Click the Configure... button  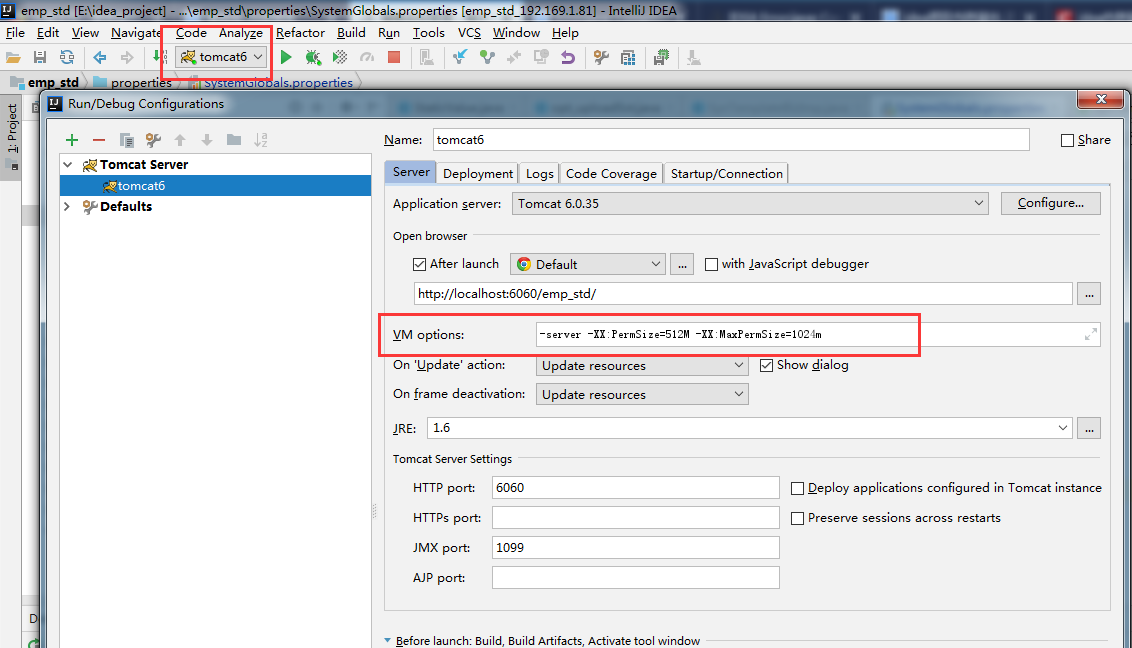pos(1050,203)
